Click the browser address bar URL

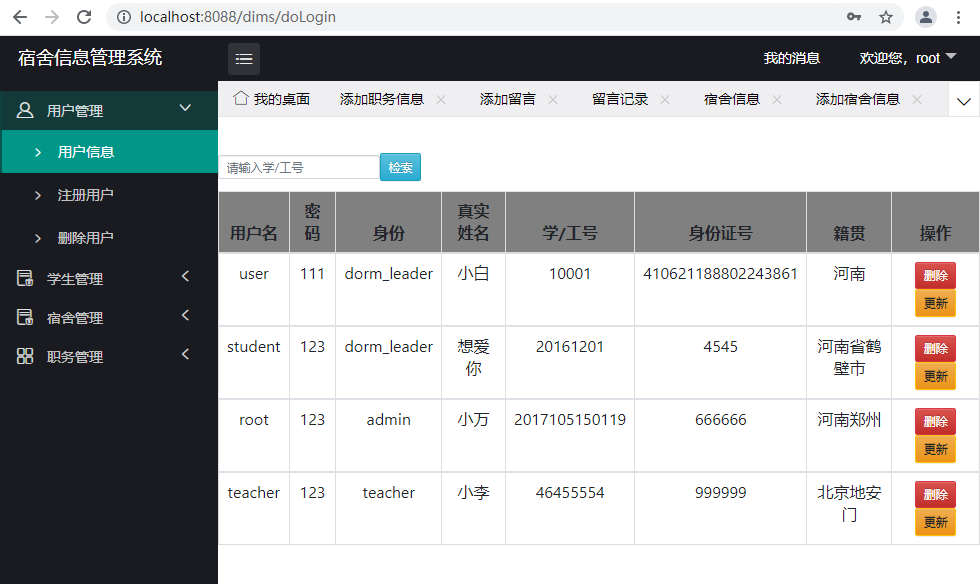pyautogui.click(x=238, y=17)
